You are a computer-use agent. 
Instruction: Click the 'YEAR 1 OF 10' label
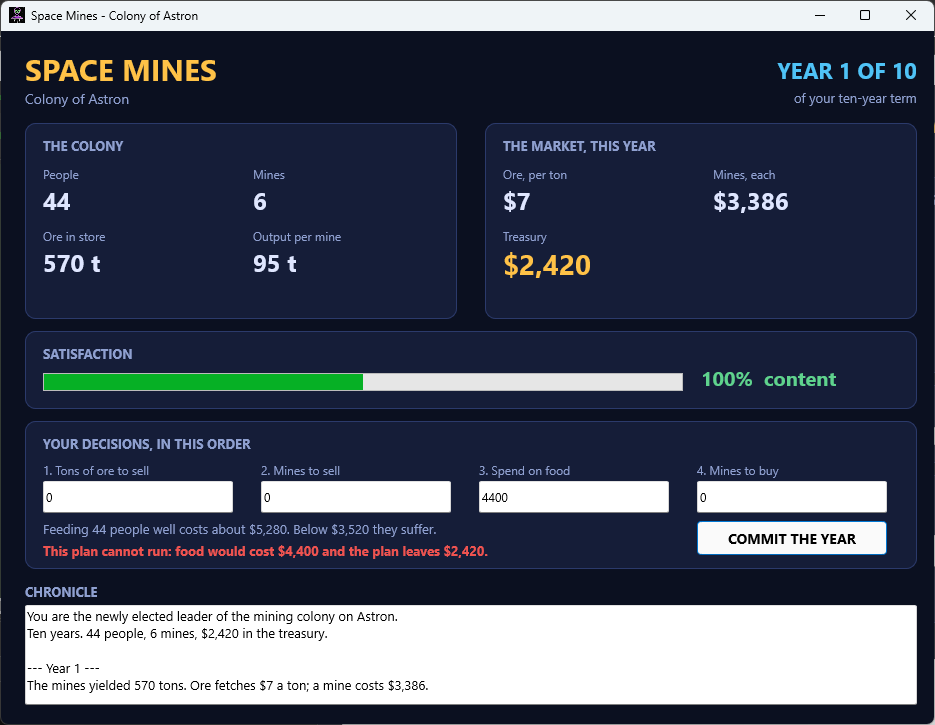pyautogui.click(x=847, y=72)
